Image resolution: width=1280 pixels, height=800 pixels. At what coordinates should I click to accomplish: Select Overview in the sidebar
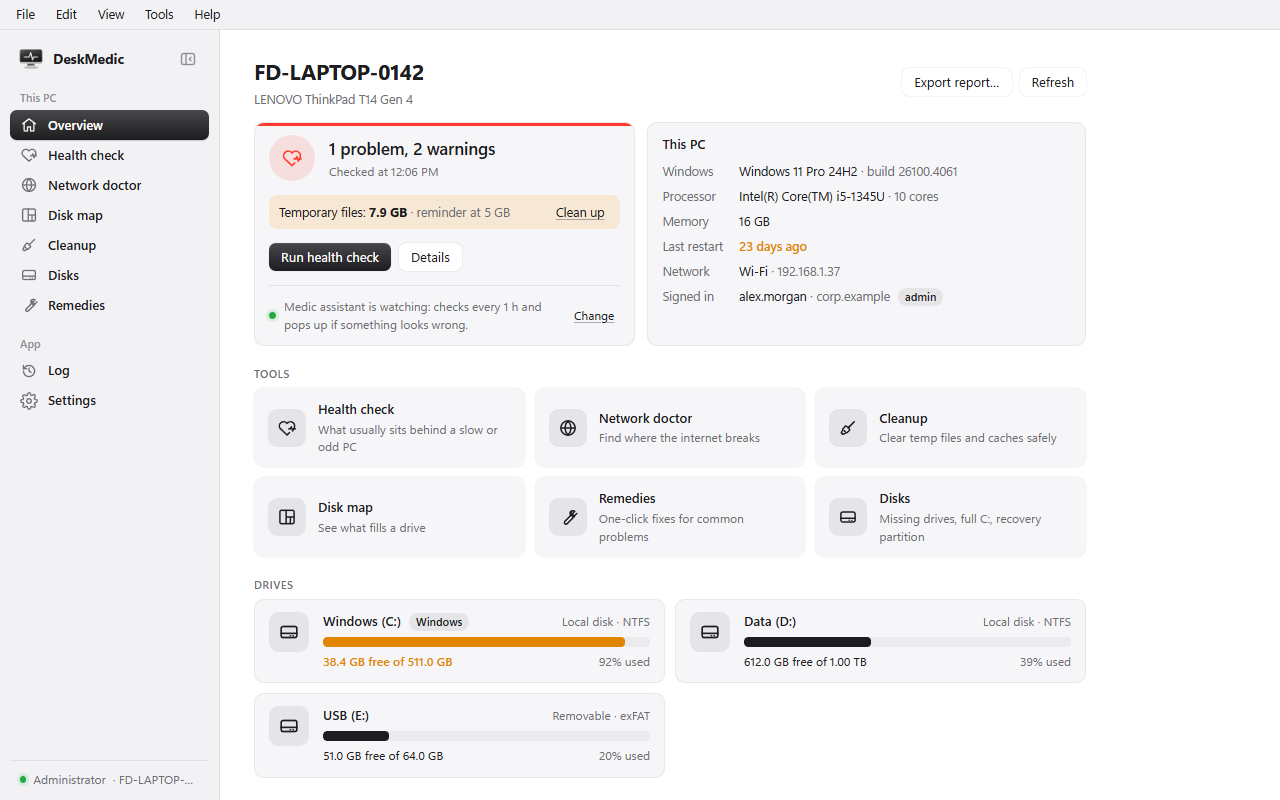pyautogui.click(x=109, y=125)
